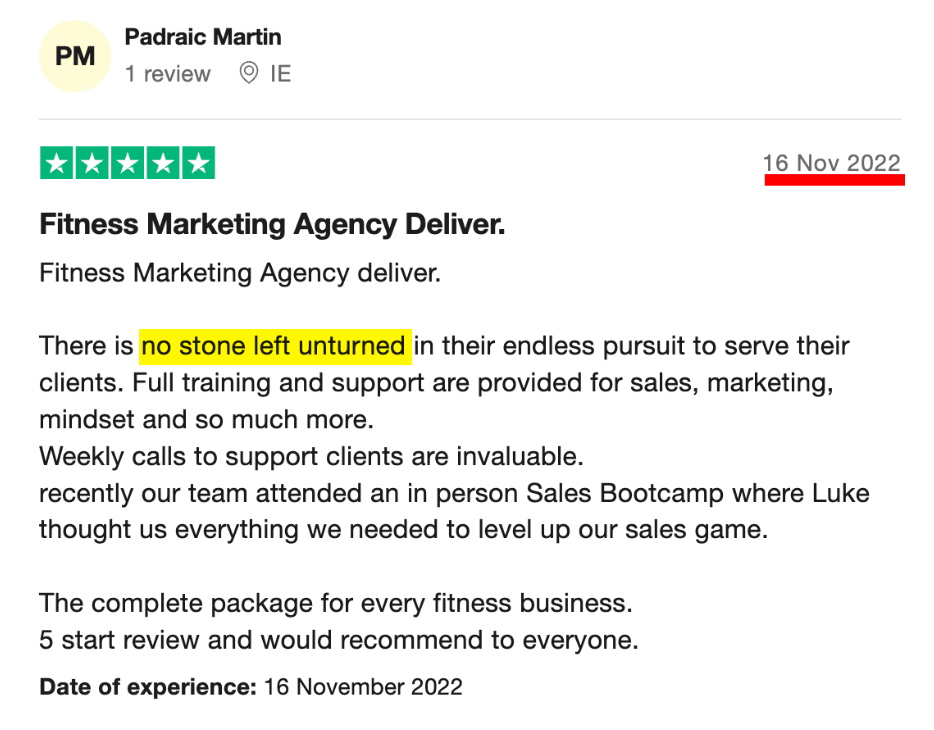Click the '1 review' count

167,74
